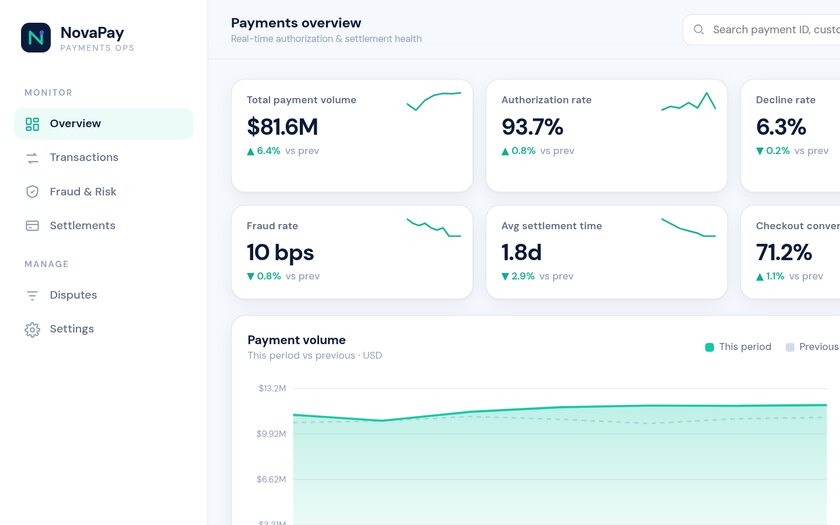Click the $9.92M axis label
840x525 pixels.
click(271, 434)
